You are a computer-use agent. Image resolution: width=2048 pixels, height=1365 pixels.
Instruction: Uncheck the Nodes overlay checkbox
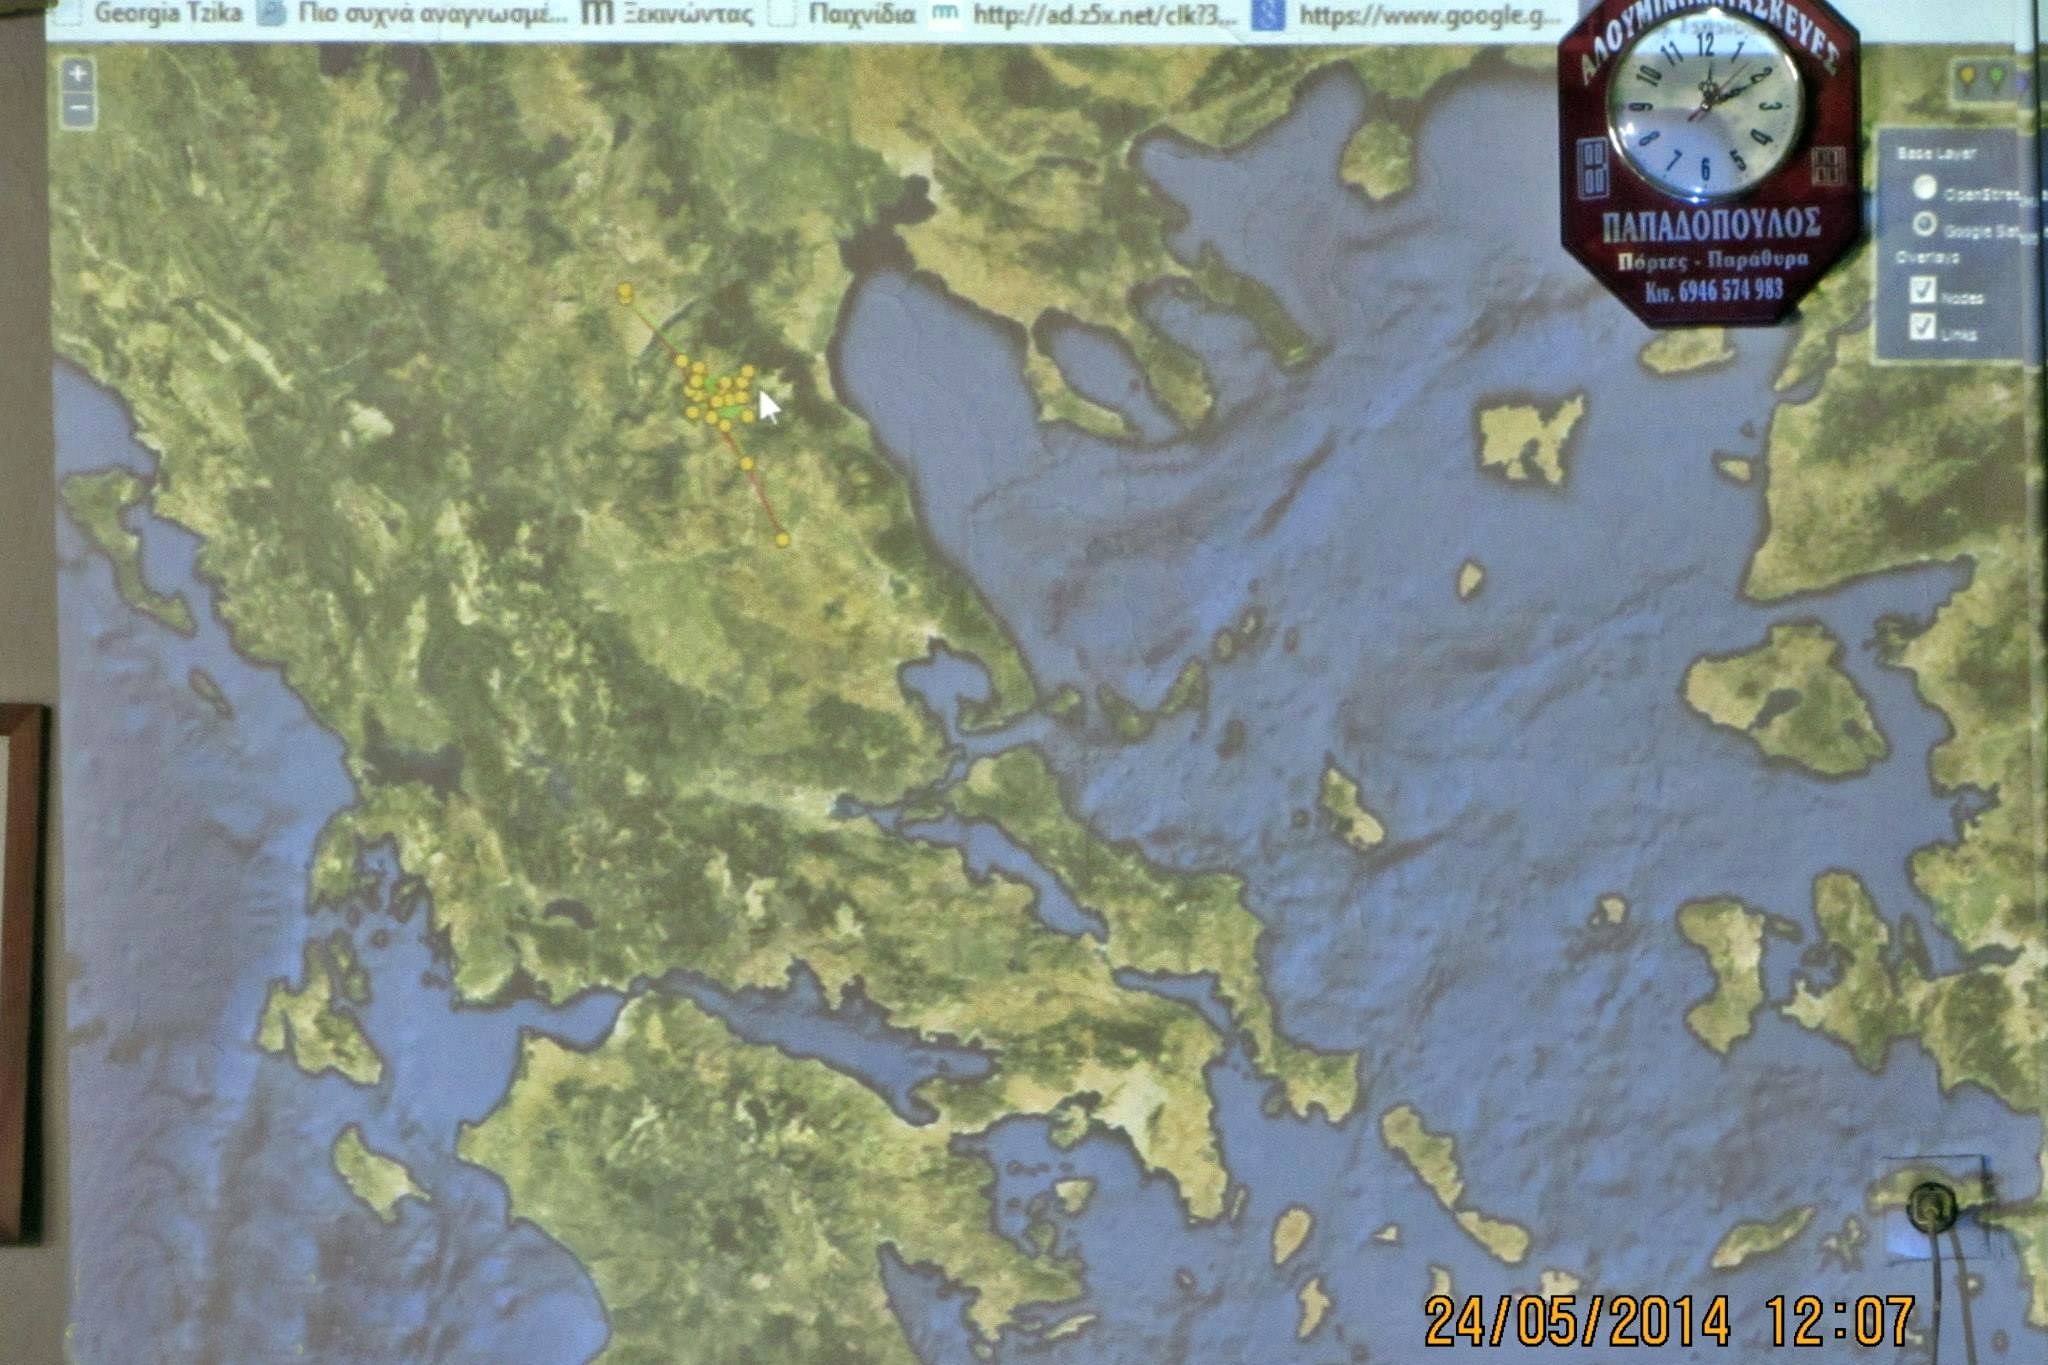[x=1922, y=290]
